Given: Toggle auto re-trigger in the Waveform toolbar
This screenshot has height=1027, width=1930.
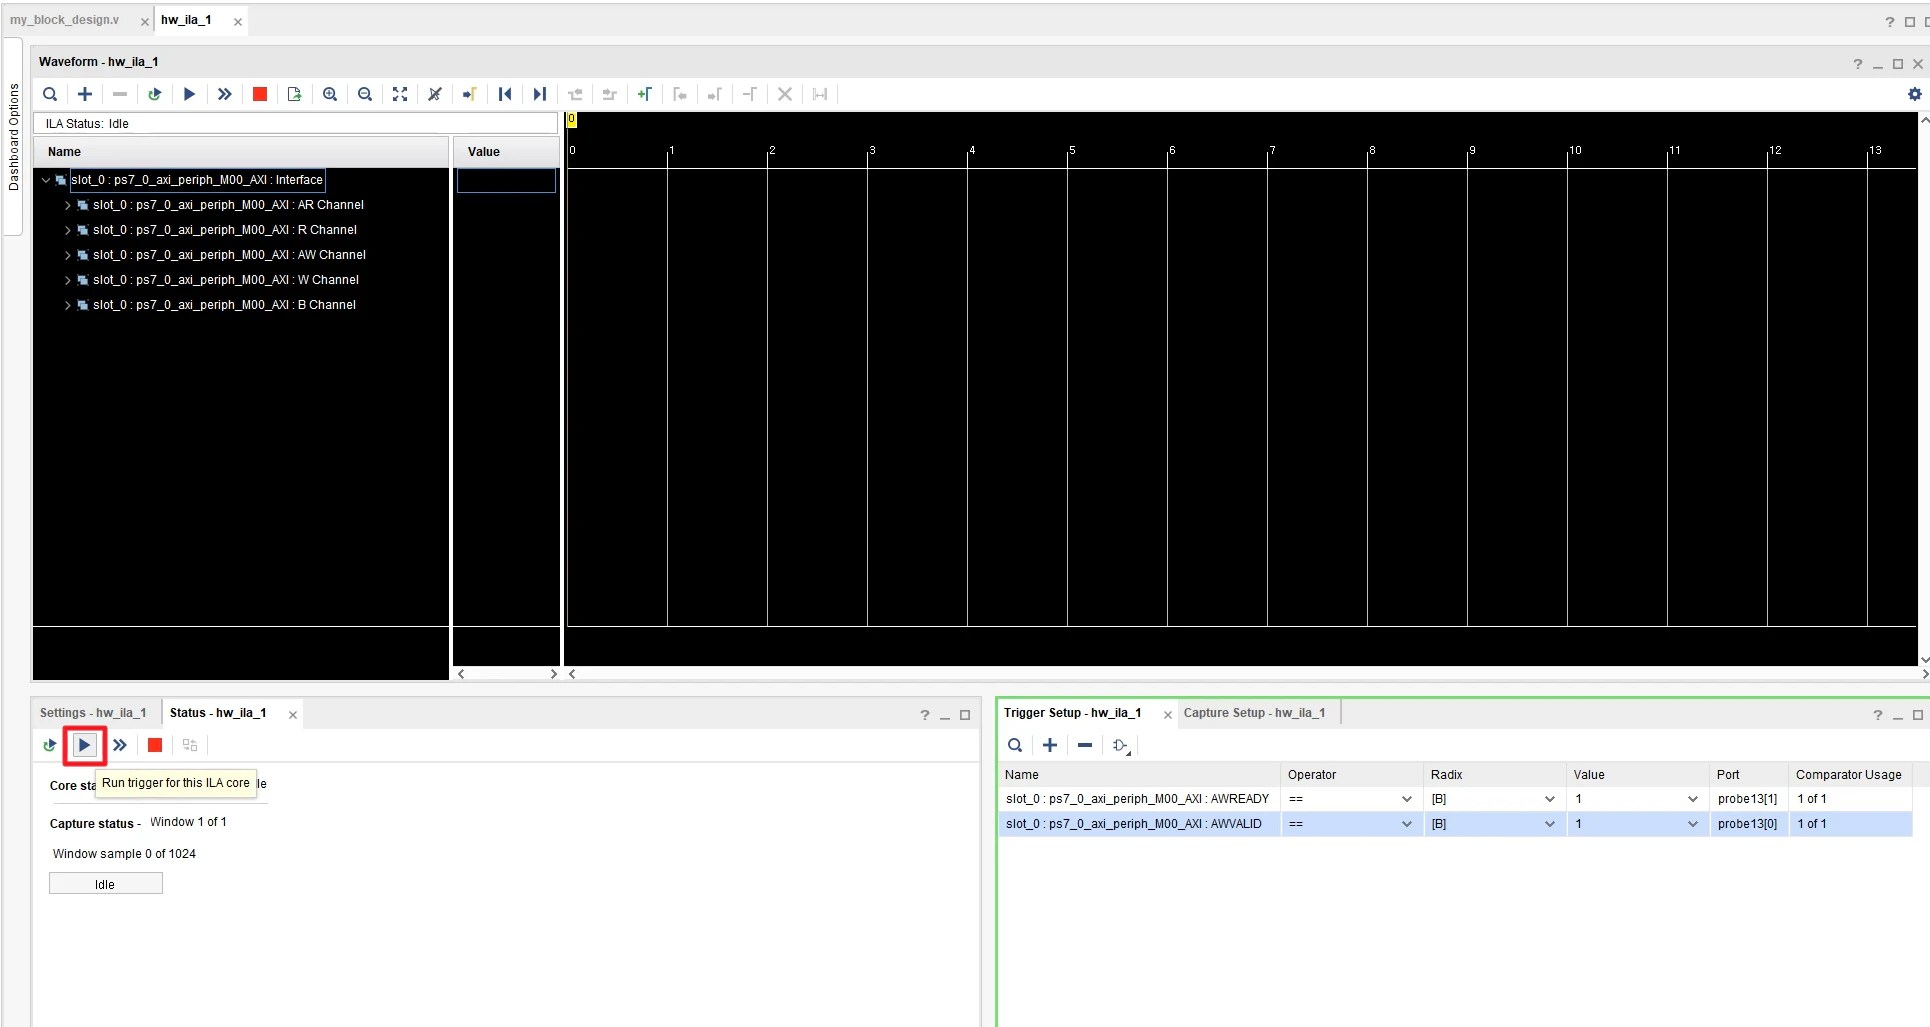Looking at the screenshot, I should tap(154, 94).
